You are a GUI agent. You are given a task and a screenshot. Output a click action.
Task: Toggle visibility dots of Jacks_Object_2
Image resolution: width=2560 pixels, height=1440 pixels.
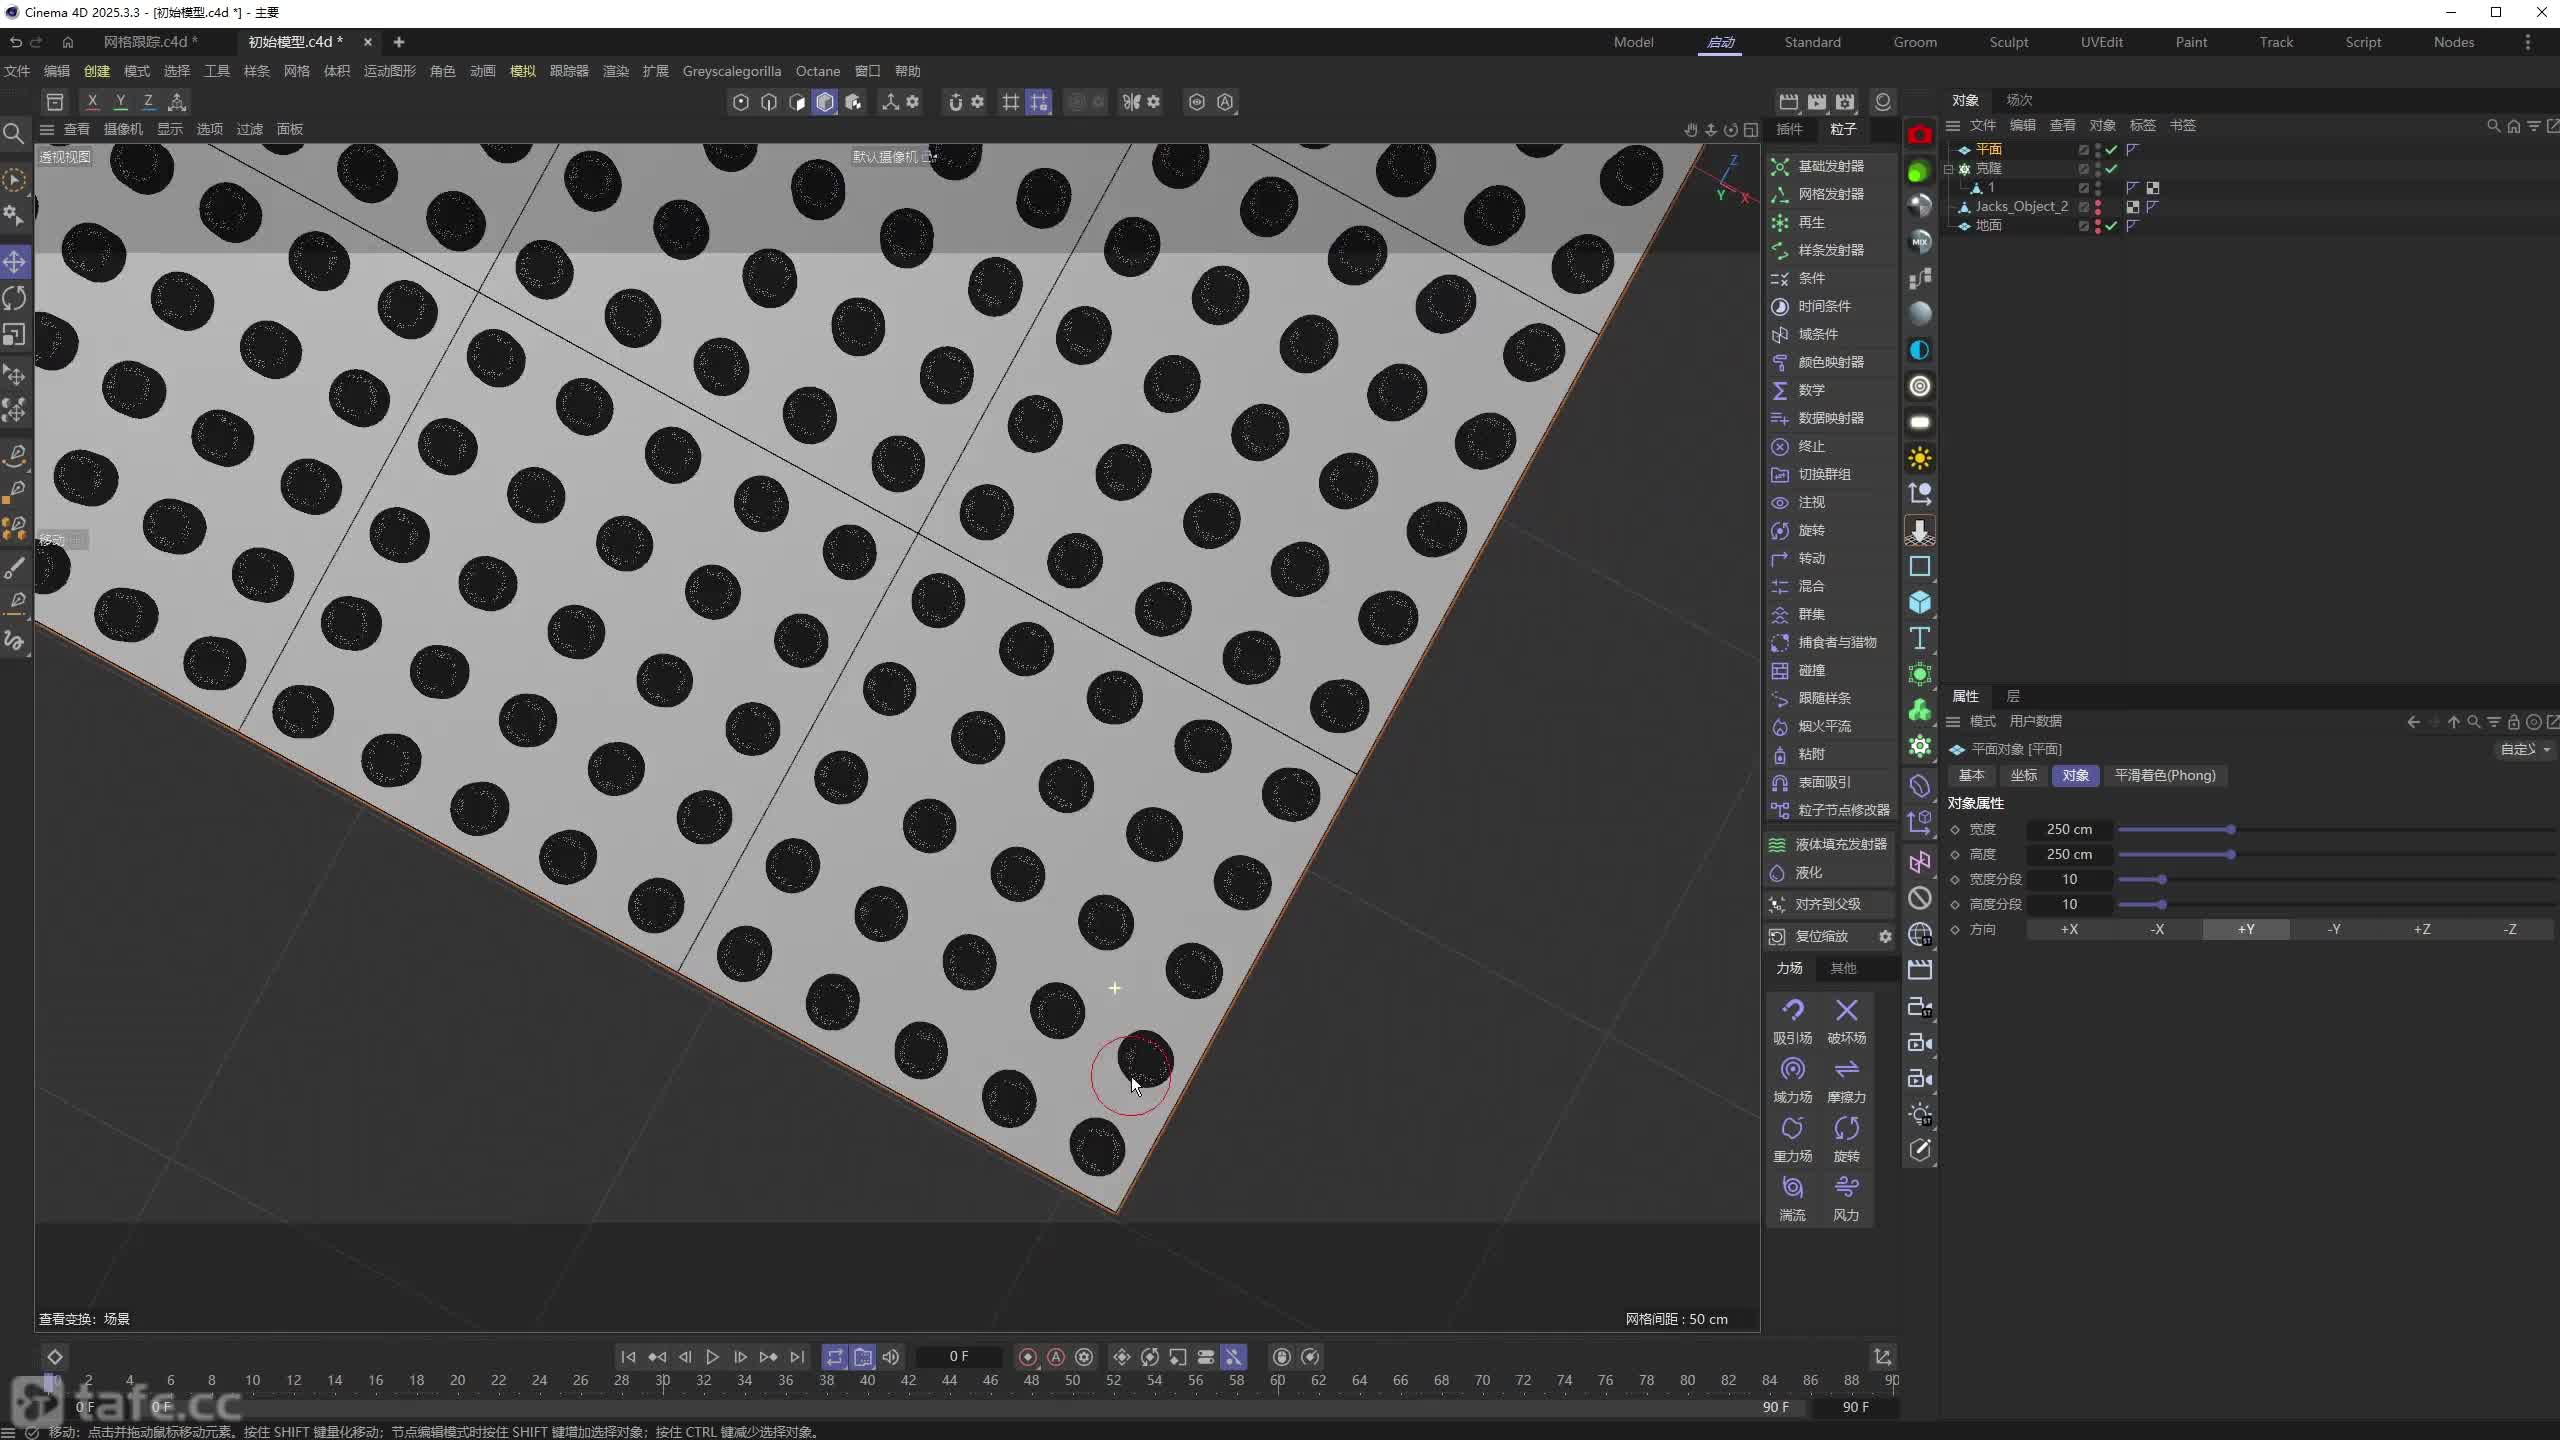pyautogui.click(x=2097, y=207)
